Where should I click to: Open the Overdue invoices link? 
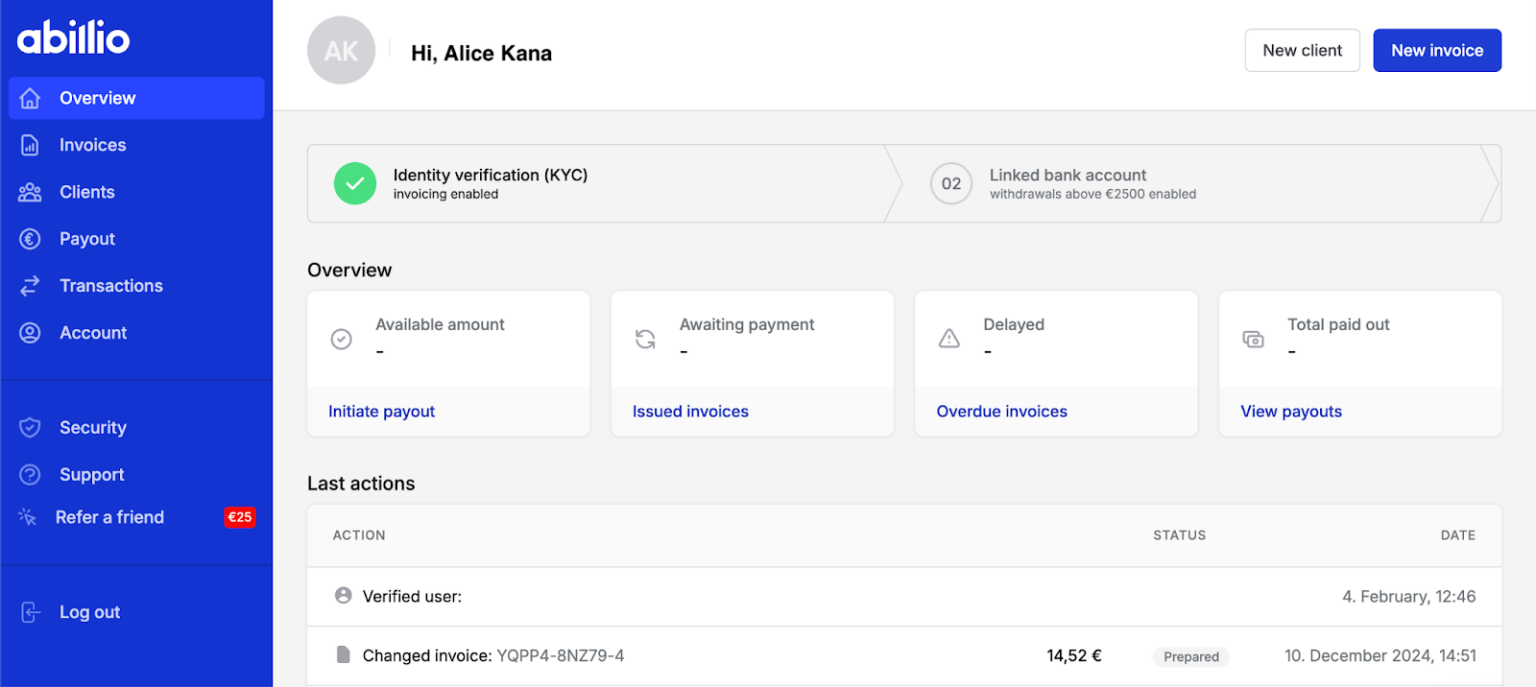(1001, 411)
